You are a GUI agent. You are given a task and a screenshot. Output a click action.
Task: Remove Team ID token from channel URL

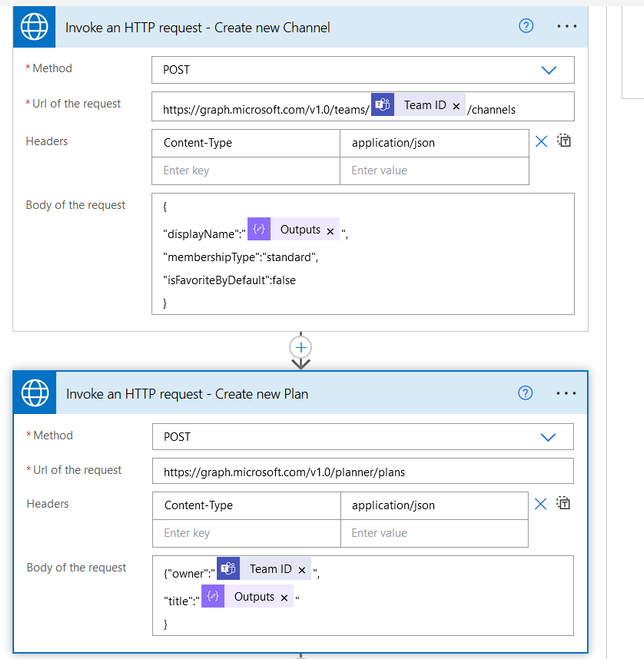[x=456, y=106]
